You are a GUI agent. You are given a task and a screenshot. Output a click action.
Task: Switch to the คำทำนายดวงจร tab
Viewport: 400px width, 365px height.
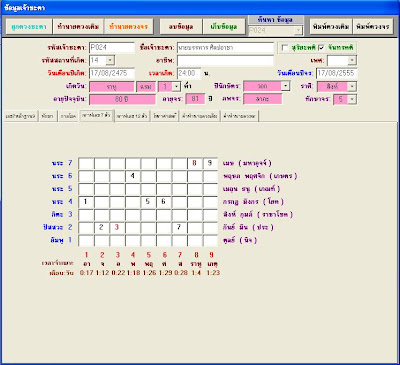point(240,116)
